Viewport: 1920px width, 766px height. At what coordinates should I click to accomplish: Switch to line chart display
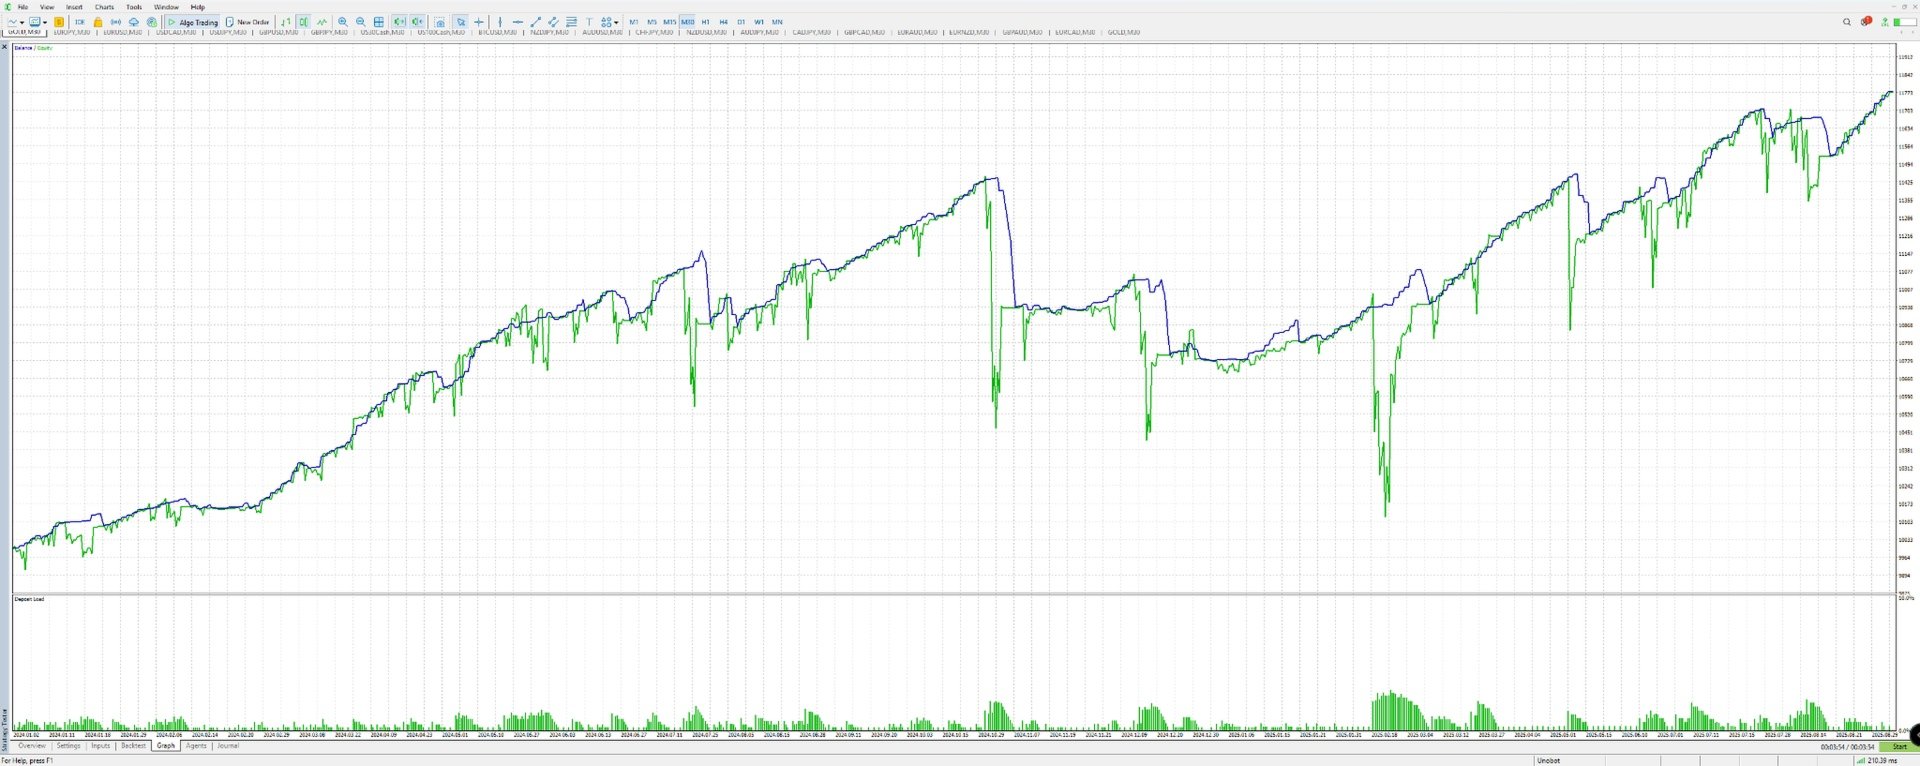[x=322, y=22]
